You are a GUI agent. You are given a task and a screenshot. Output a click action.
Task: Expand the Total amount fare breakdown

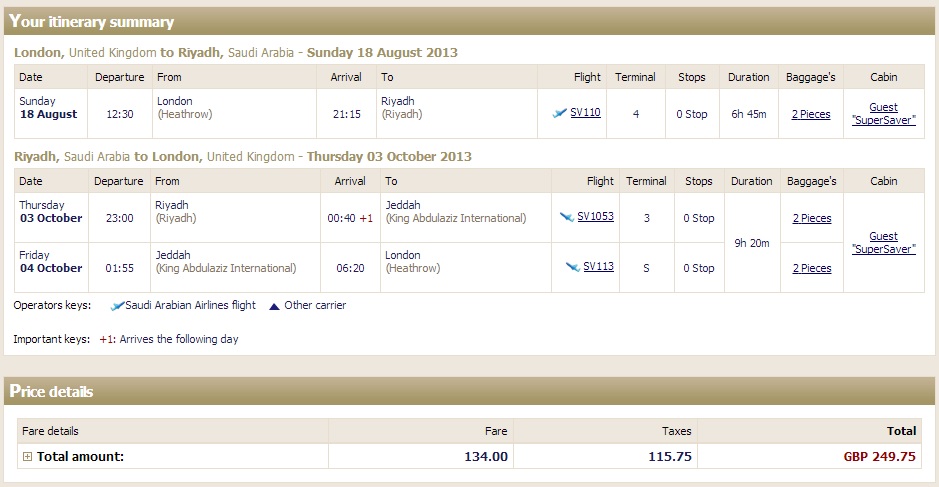pyautogui.click(x=27, y=456)
